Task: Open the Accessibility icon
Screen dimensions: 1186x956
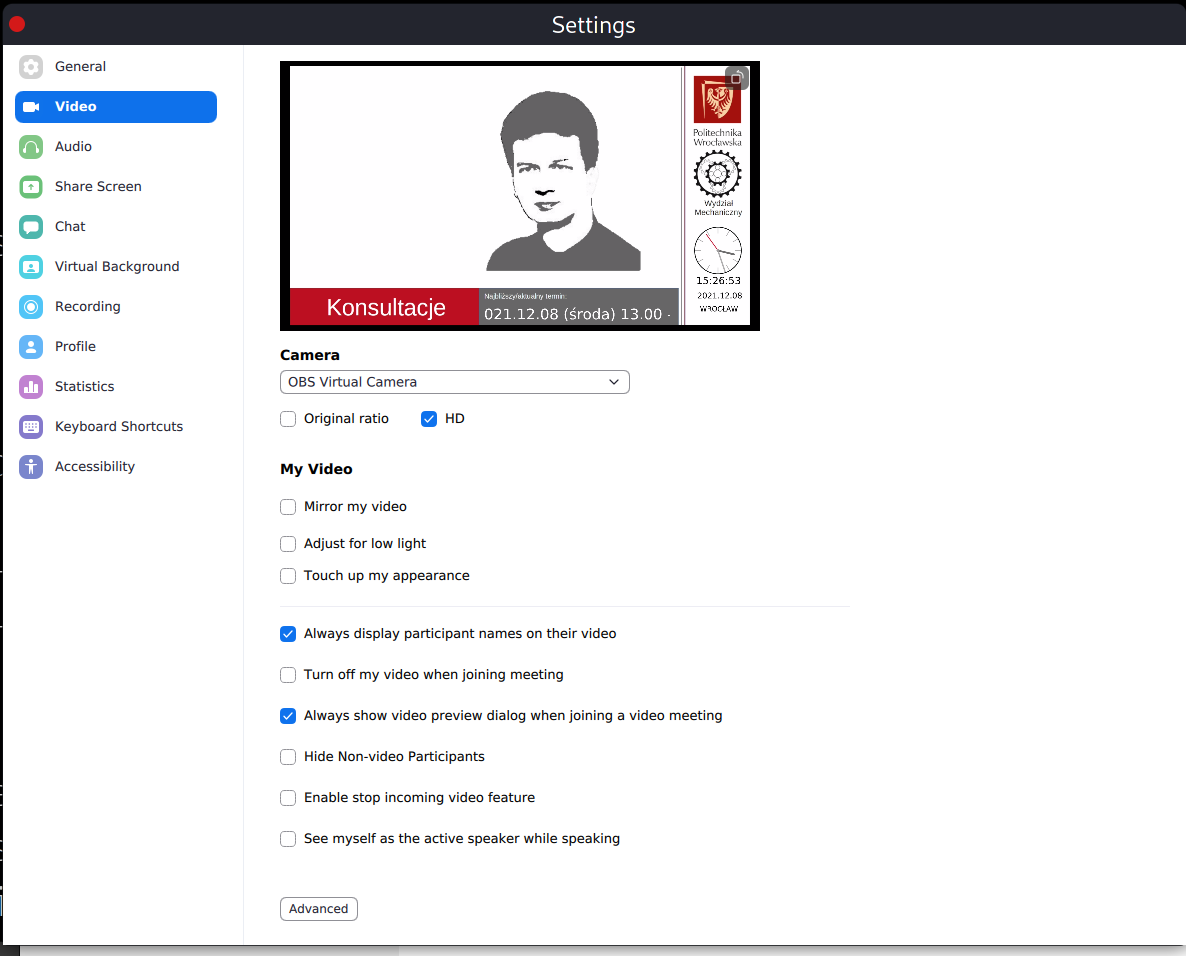Action: [31, 467]
